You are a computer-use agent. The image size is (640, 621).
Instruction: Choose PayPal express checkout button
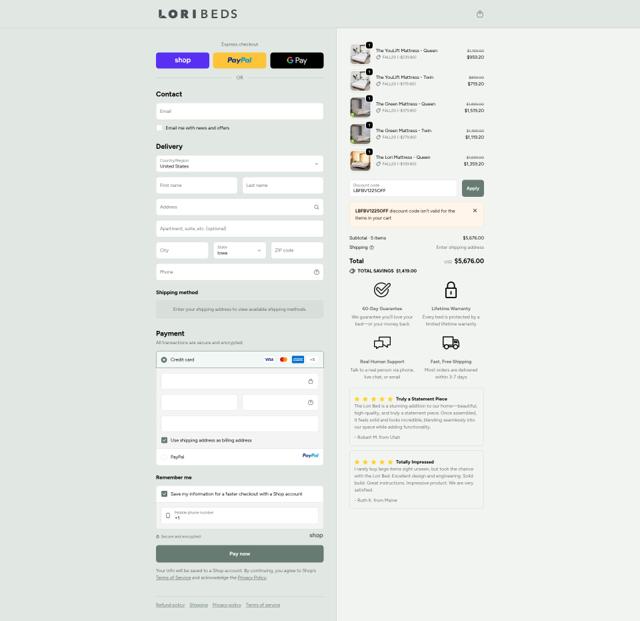(240, 60)
